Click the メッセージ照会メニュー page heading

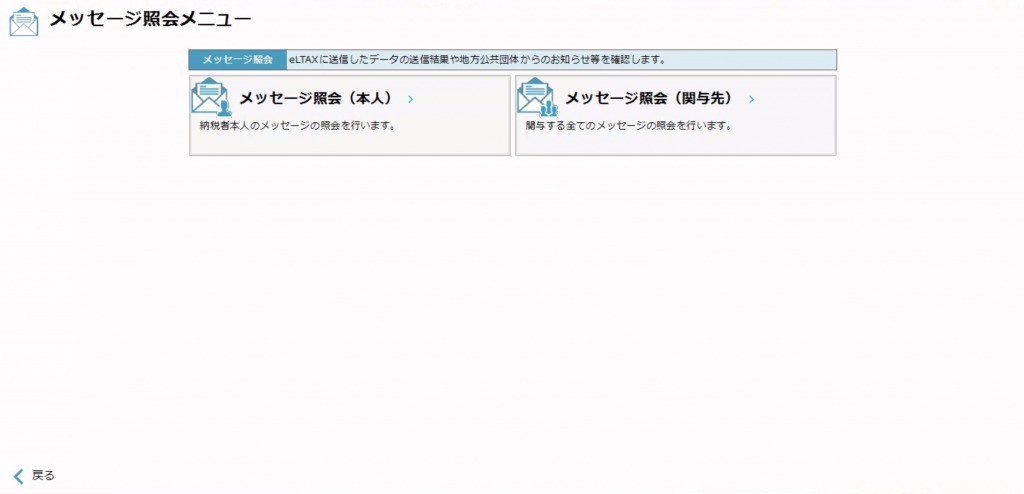[x=150, y=20]
